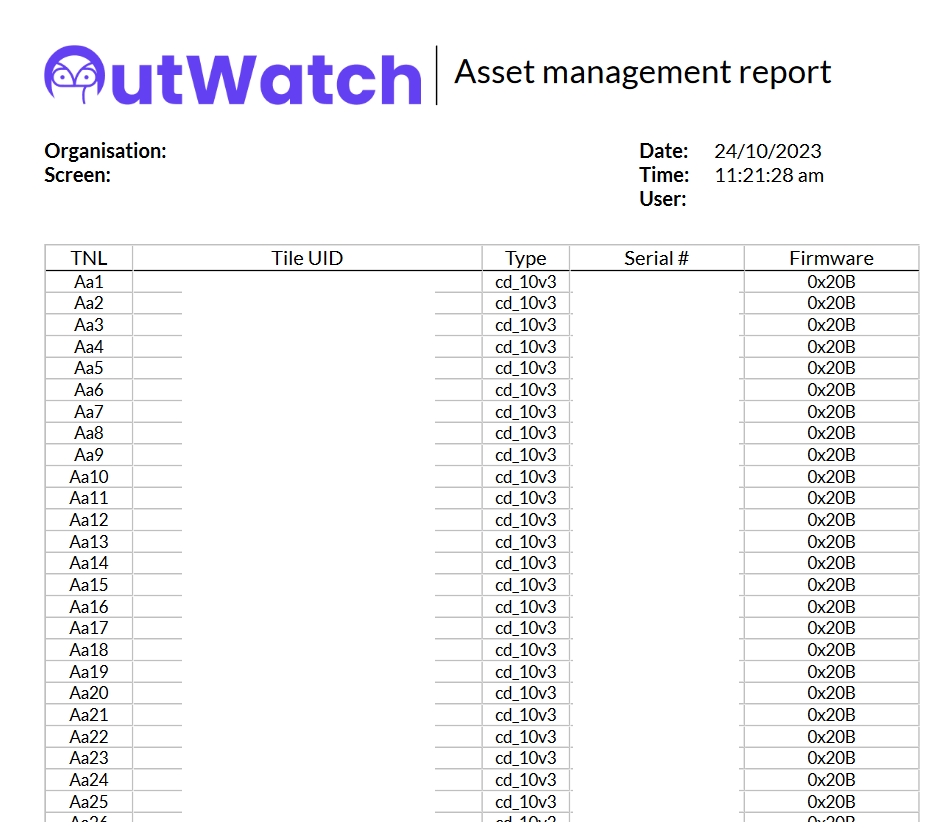The width and height of the screenshot is (938, 822).
Task: Click the Asset management report title
Action: [x=643, y=72]
